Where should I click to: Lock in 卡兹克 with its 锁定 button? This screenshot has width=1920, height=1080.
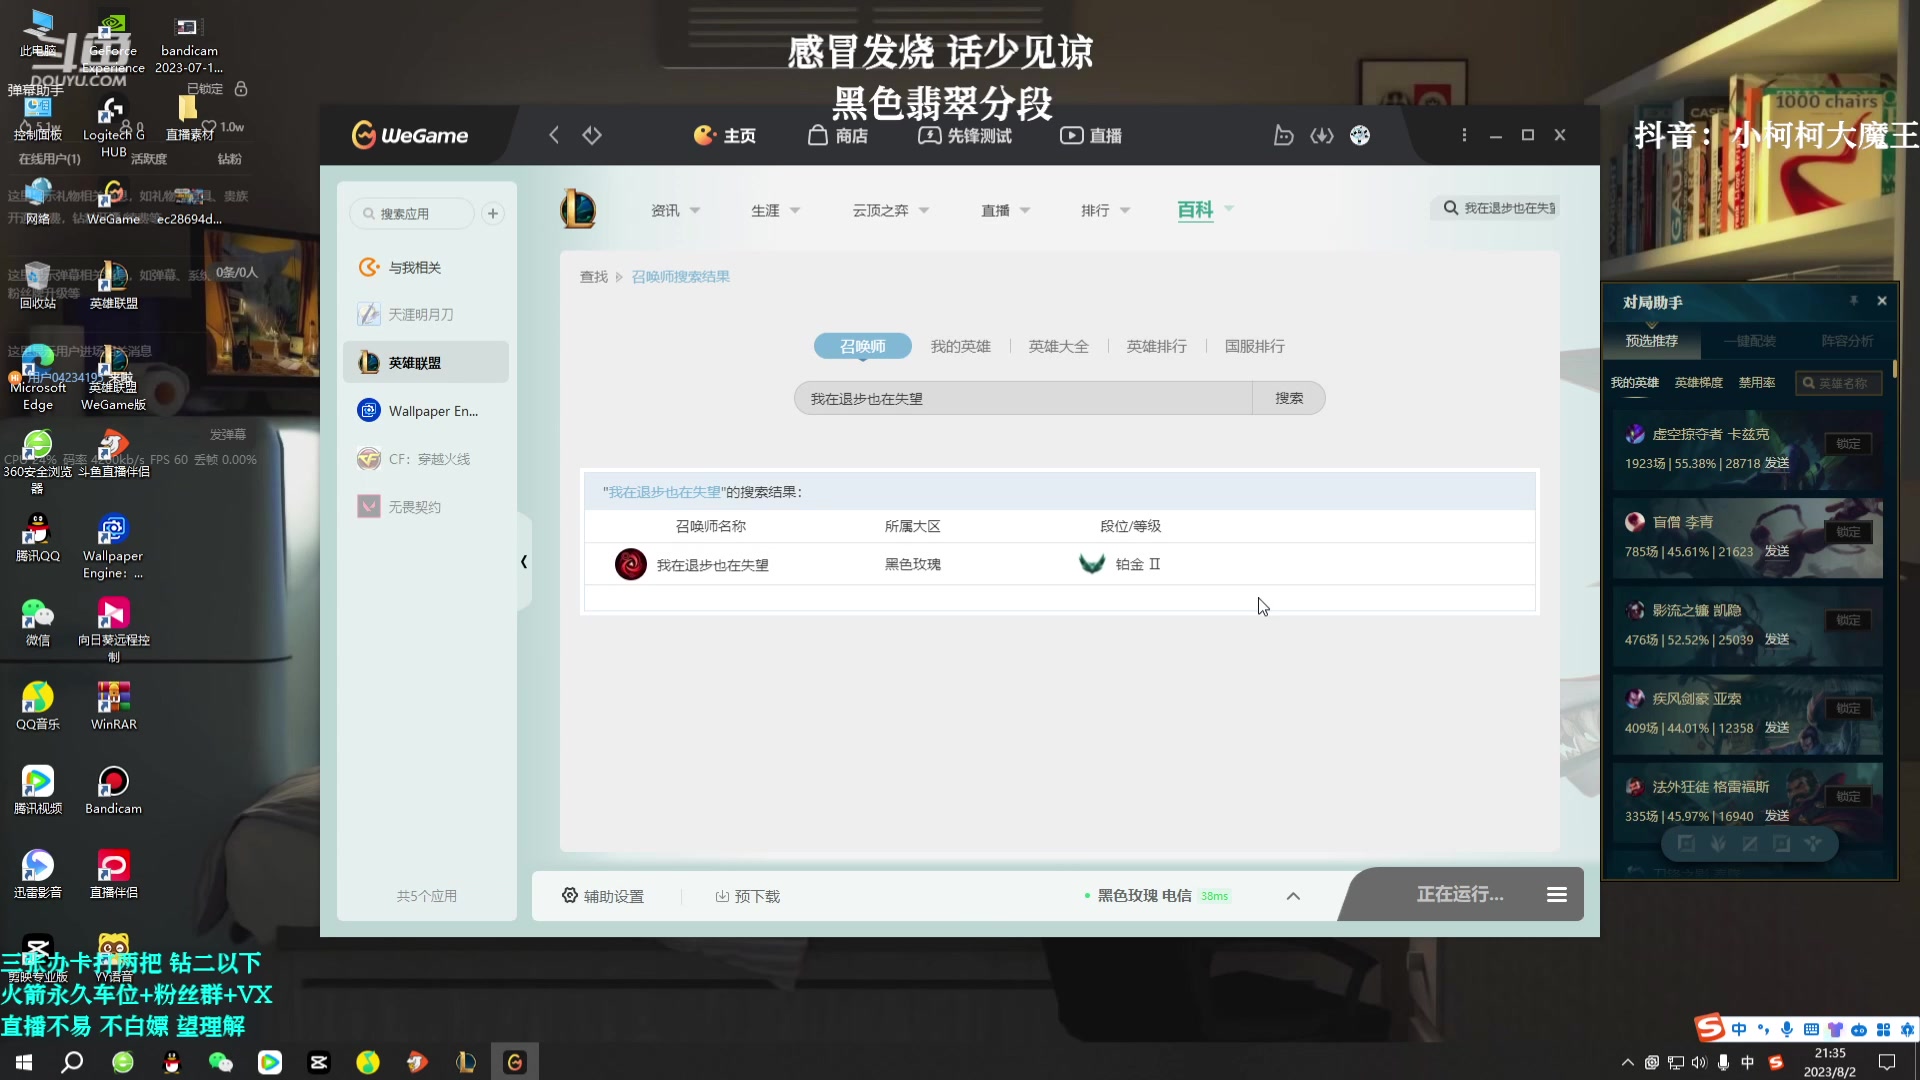1848,444
